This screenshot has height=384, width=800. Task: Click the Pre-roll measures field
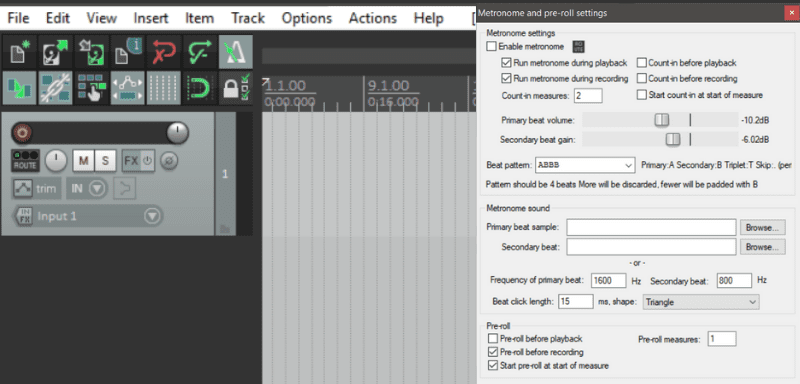[721, 339]
